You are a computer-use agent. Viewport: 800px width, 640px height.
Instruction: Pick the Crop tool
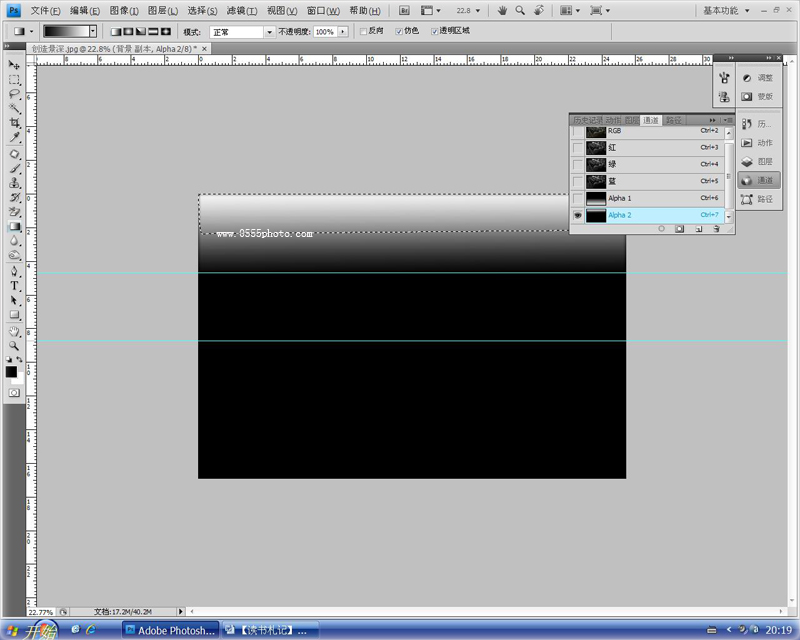pyautogui.click(x=15, y=123)
